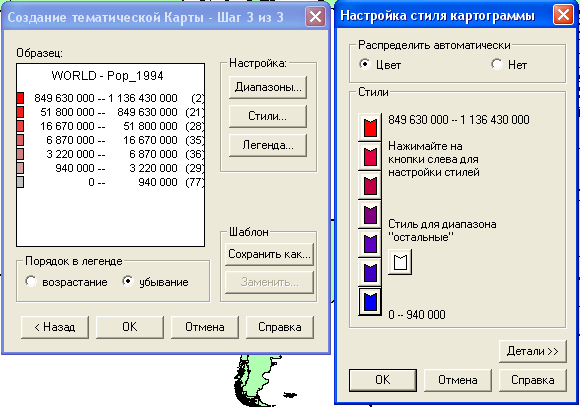Open the red style button for 849 630 000 range
This screenshot has width=580, height=407.
point(370,128)
